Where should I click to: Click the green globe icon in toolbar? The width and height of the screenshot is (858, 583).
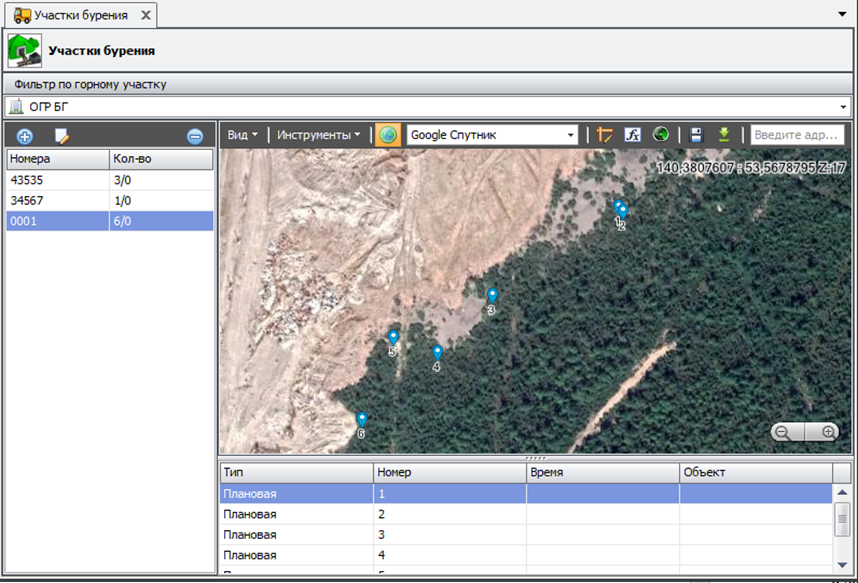coord(660,135)
